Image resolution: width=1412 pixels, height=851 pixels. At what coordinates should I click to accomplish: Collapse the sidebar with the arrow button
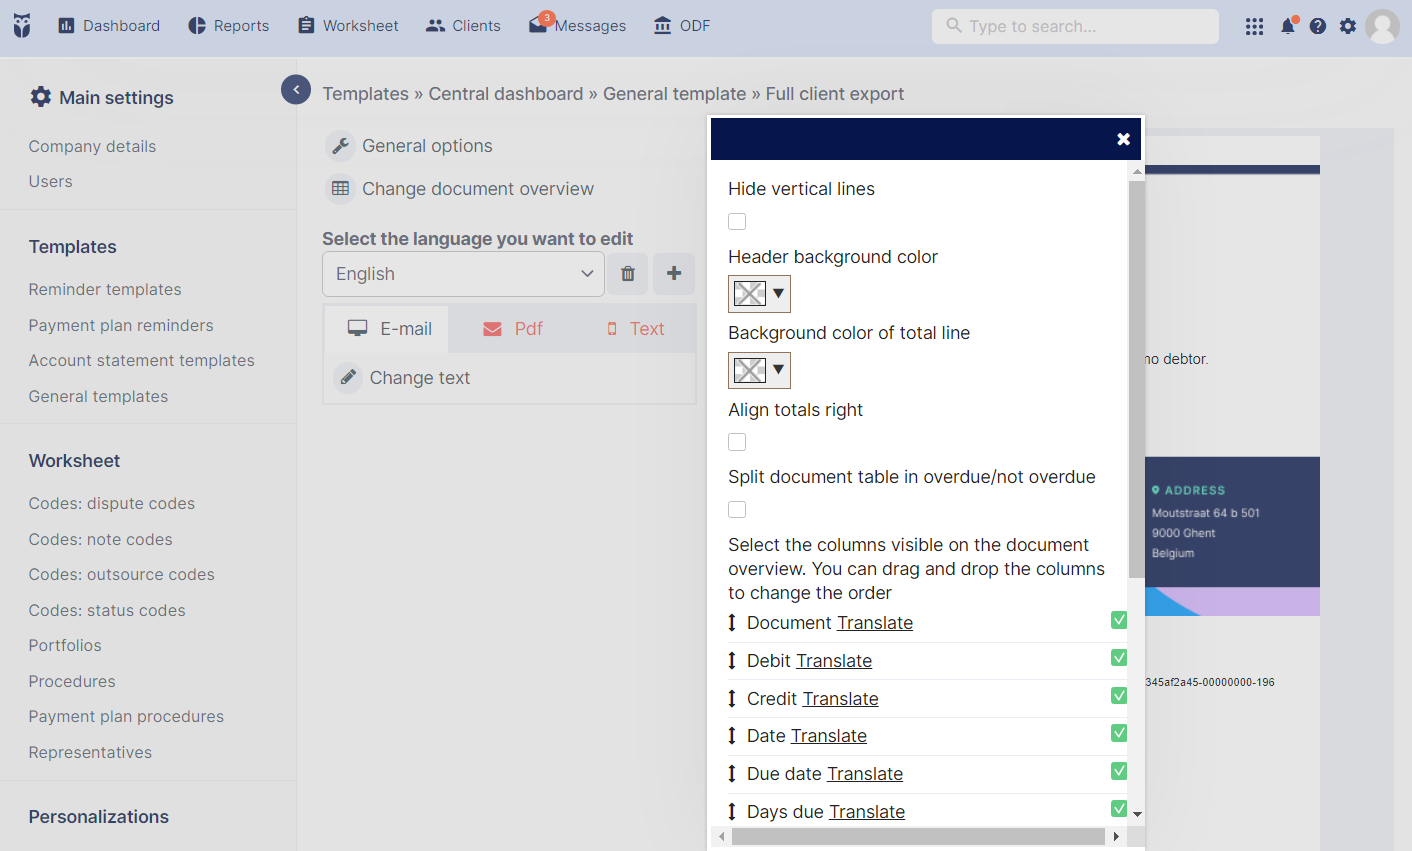pyautogui.click(x=296, y=90)
